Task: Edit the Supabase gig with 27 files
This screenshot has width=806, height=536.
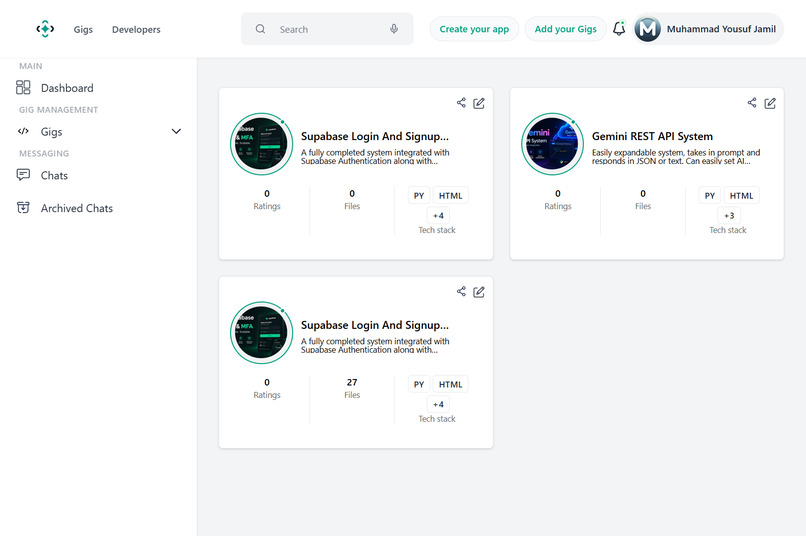Action: [479, 292]
